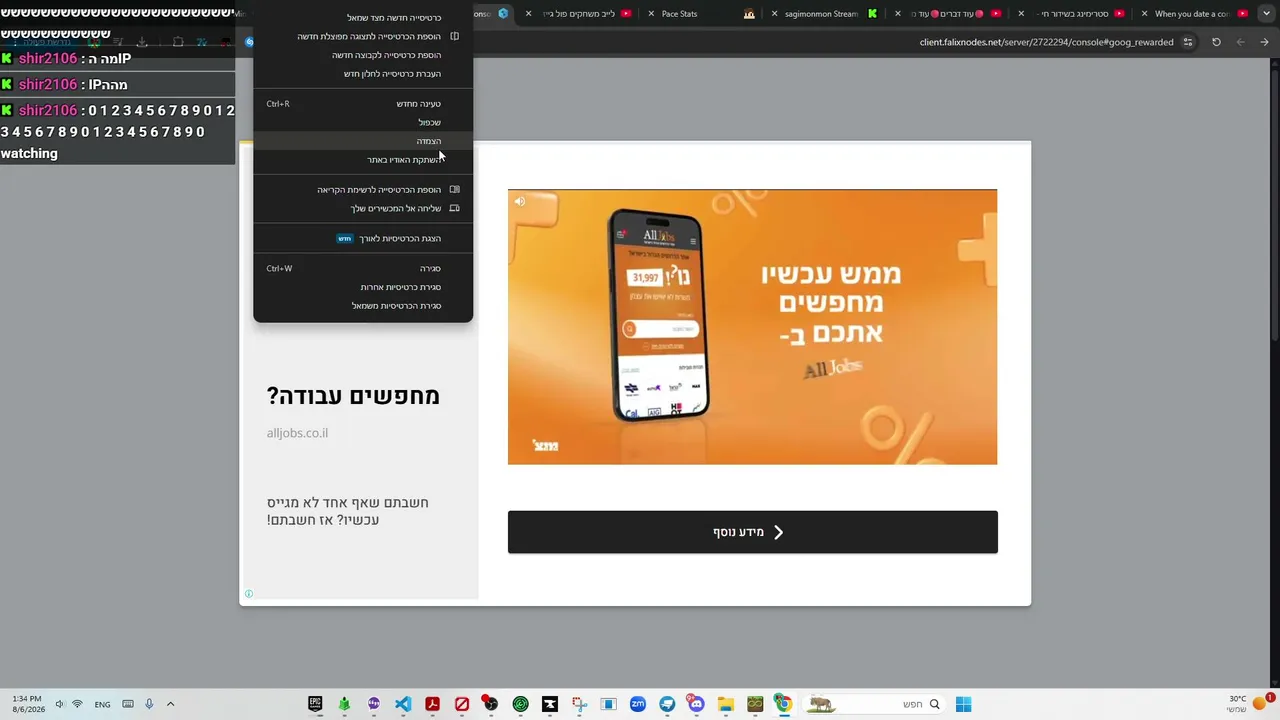Open the 'When you date a co...' YouTube tab
This screenshot has height=720, width=1280.
[x=1191, y=14]
